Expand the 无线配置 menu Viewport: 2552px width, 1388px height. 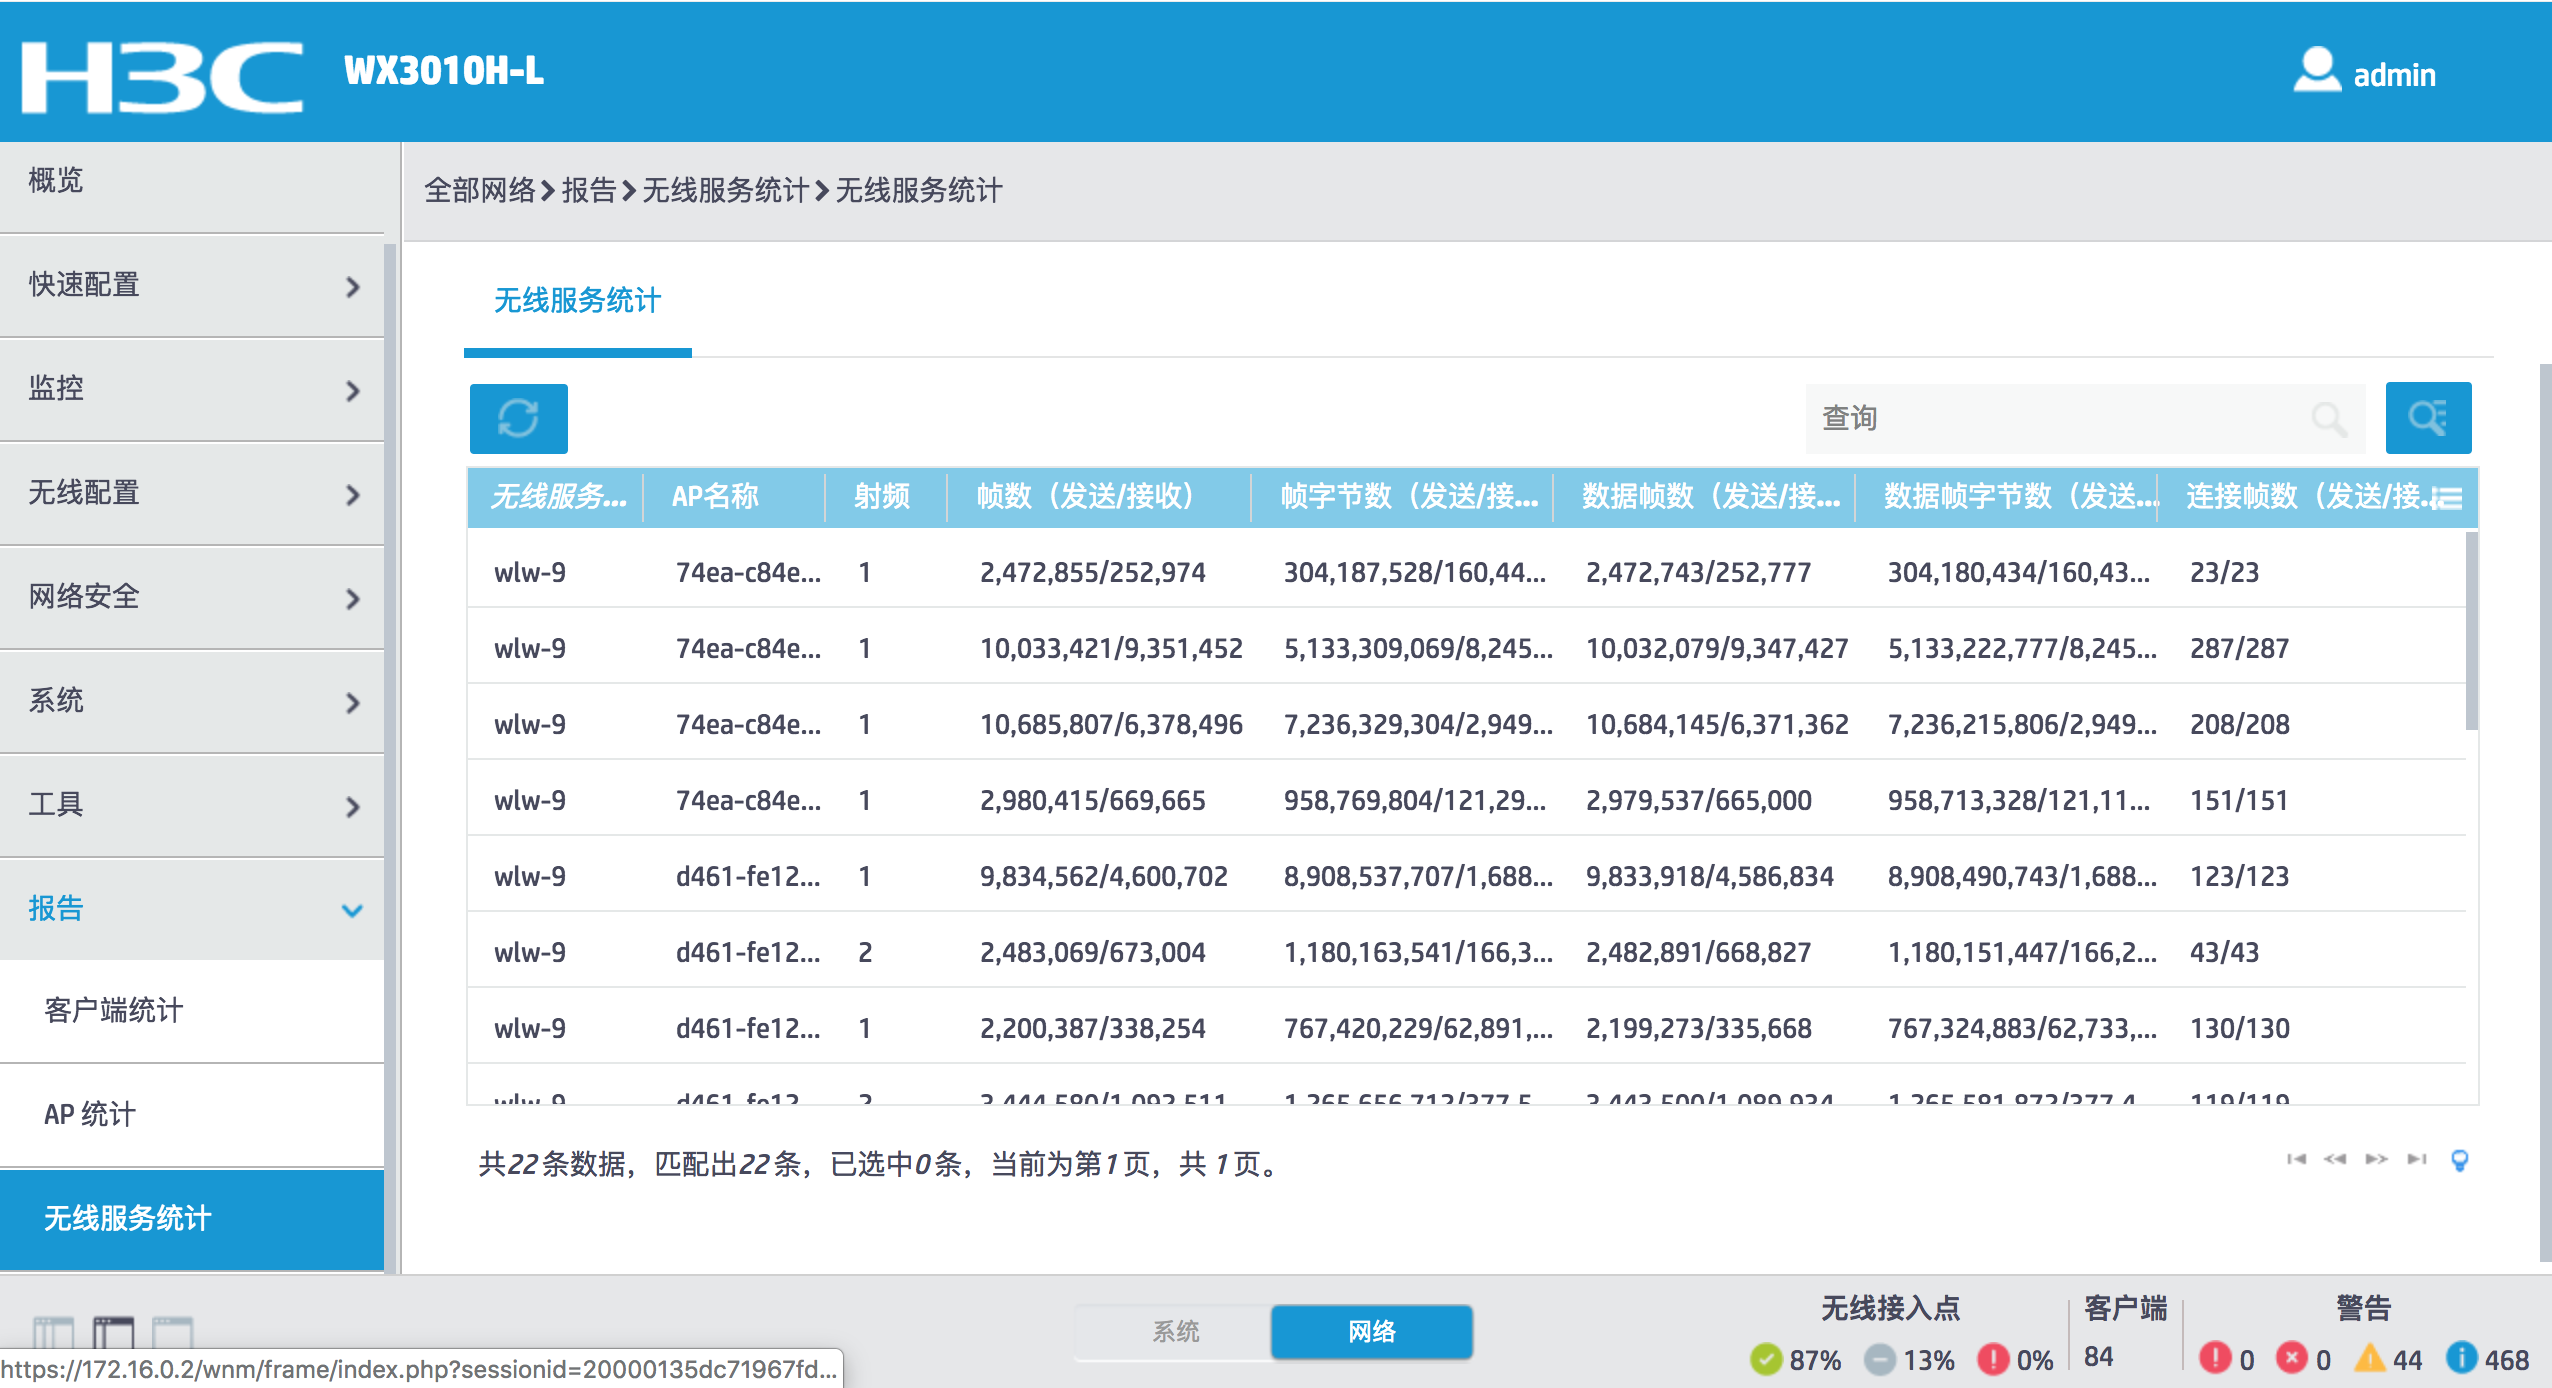click(192, 494)
